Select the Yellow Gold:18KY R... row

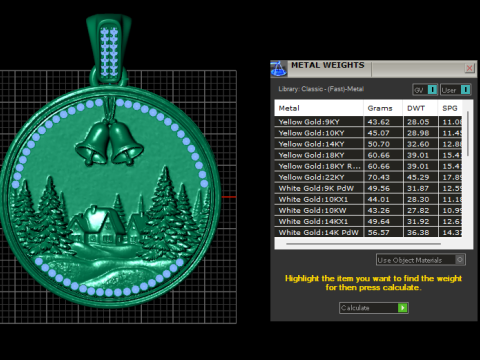point(368,166)
